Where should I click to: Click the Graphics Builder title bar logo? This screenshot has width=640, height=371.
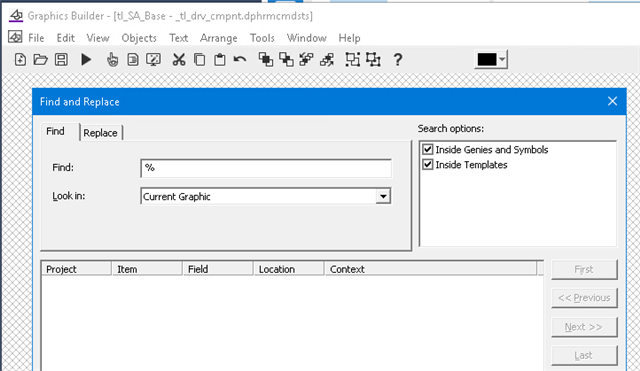(x=16, y=16)
